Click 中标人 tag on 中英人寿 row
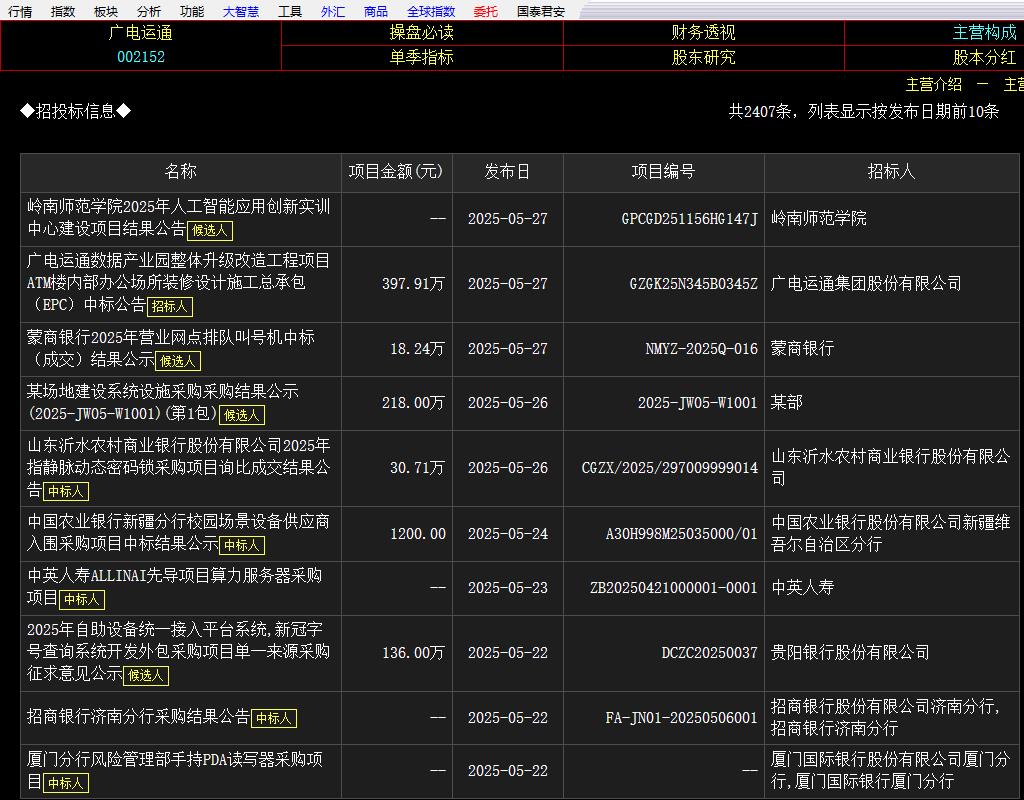This screenshot has width=1024, height=800. (x=82, y=599)
